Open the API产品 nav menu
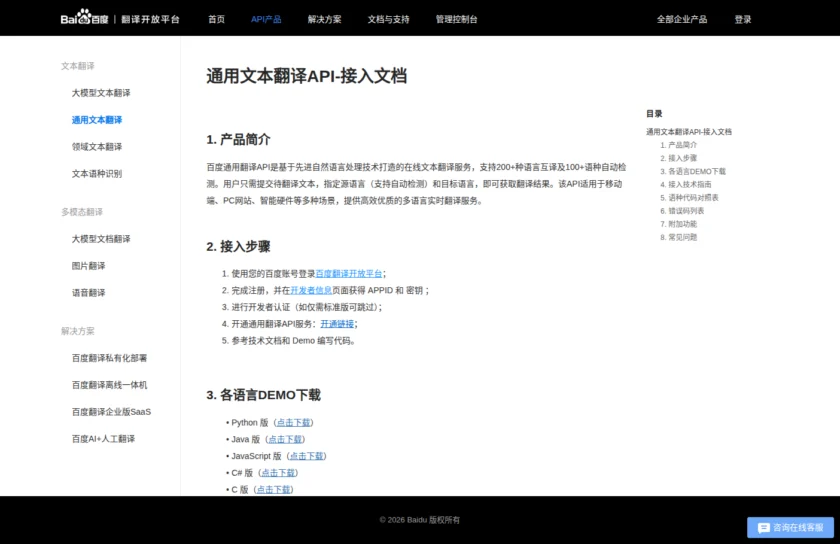The height and width of the screenshot is (544, 840). (x=266, y=19)
